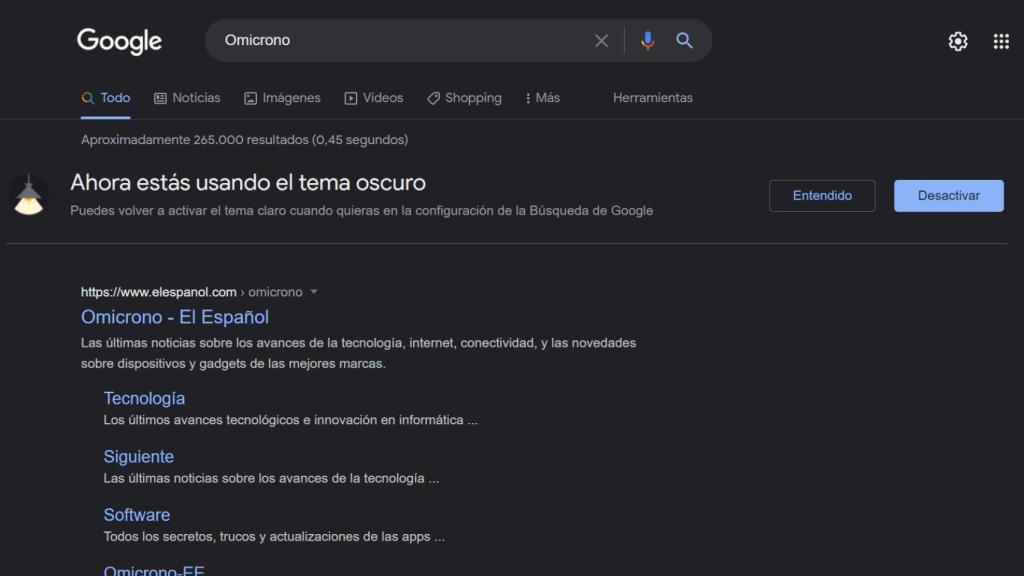1024x576 pixels.
Task: Click the voice search microphone icon
Action: pyautogui.click(x=647, y=40)
